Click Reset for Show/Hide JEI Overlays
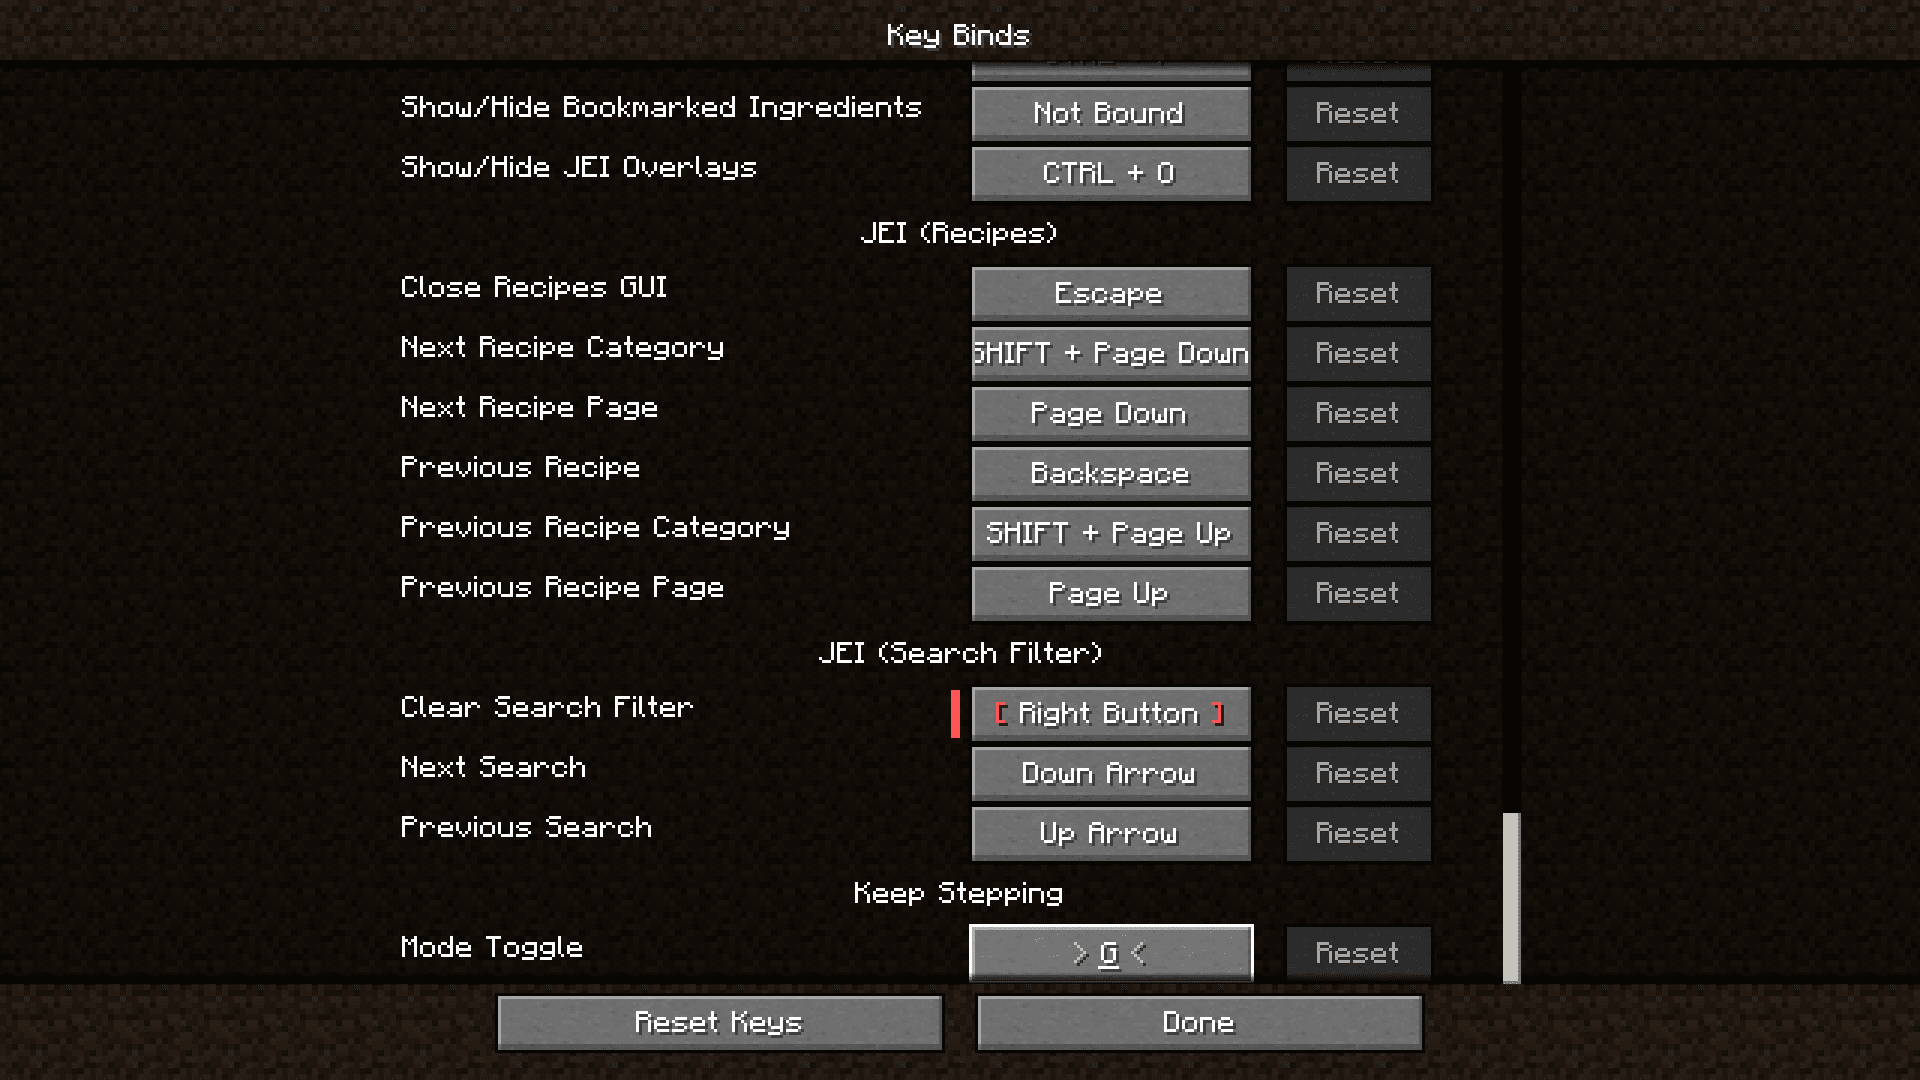Screen dimensions: 1920x1080 tap(1357, 173)
